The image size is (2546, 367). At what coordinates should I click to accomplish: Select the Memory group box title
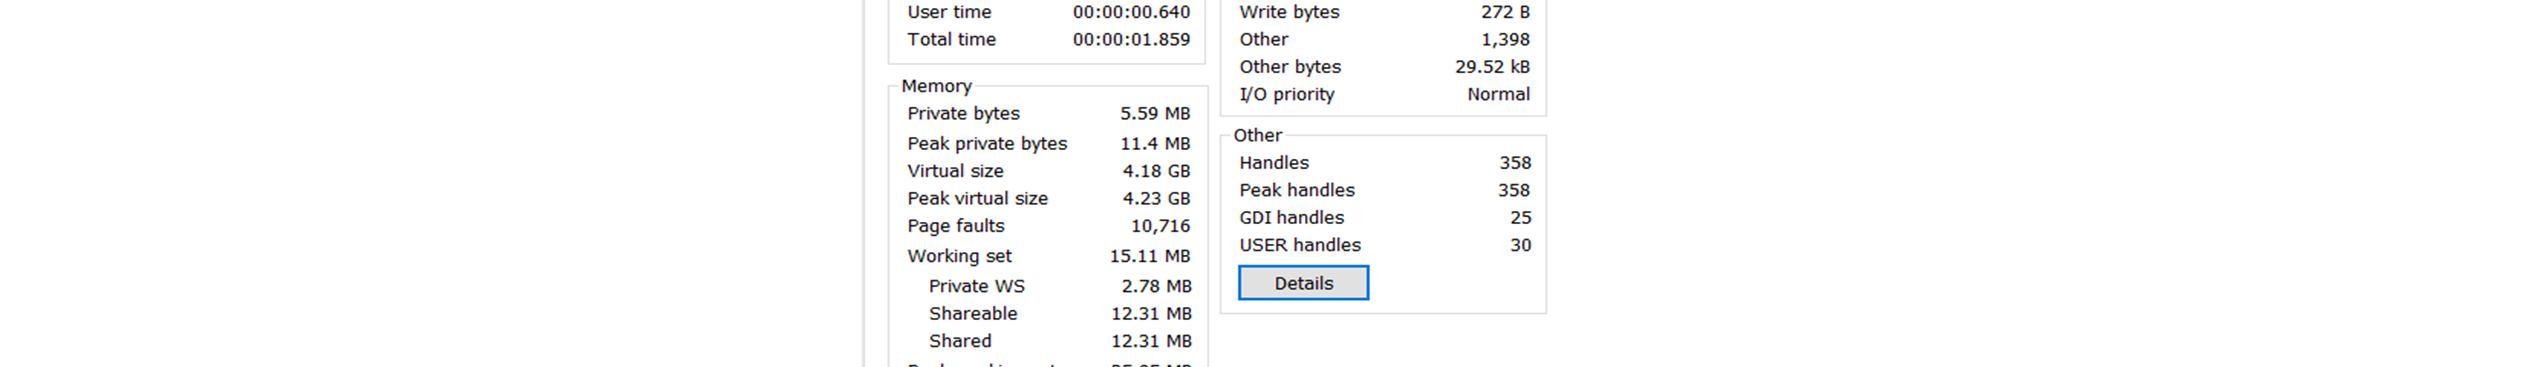(x=936, y=86)
